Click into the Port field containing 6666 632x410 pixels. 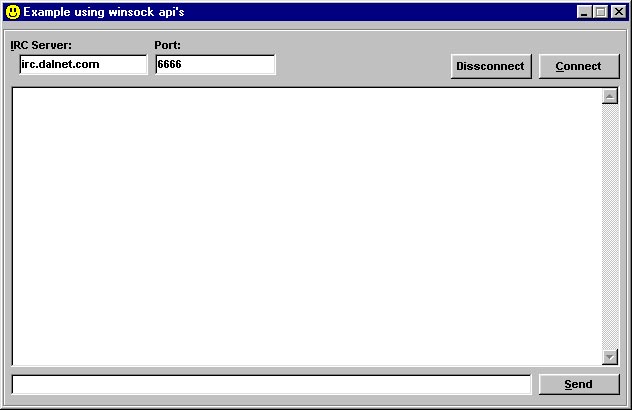click(x=214, y=64)
